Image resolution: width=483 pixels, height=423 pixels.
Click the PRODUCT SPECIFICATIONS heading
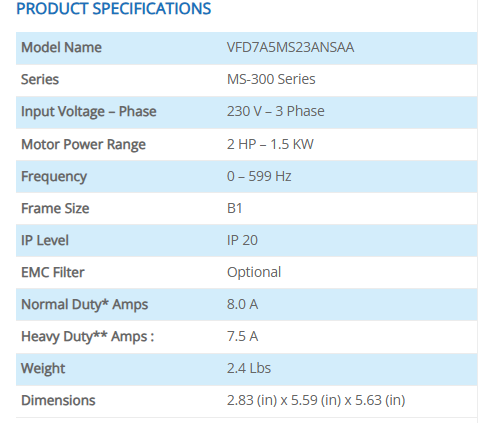tap(114, 9)
